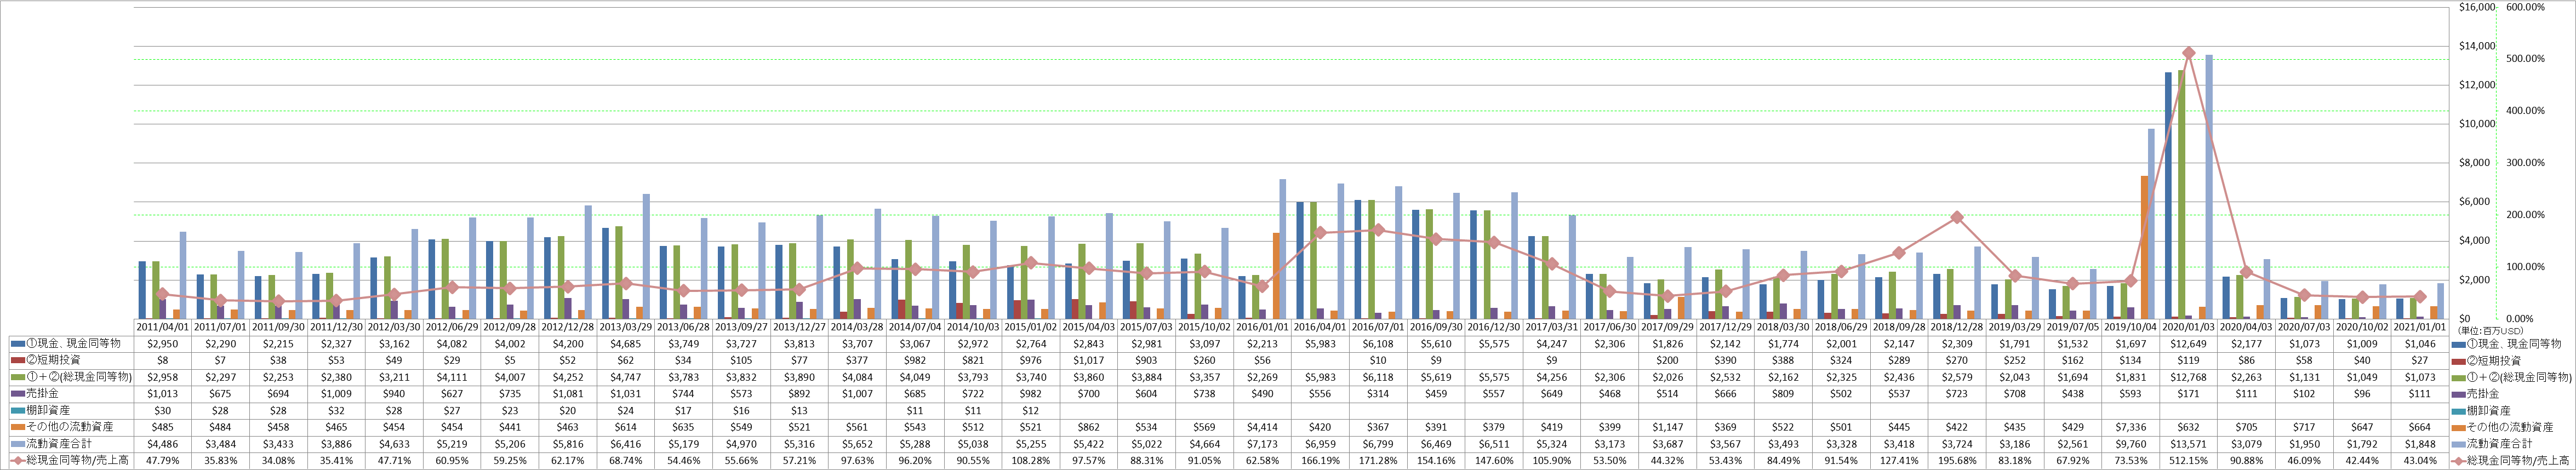Select the 2018/12/28 date column header
The width and height of the screenshot is (2576, 470).
pyautogui.click(x=1957, y=327)
